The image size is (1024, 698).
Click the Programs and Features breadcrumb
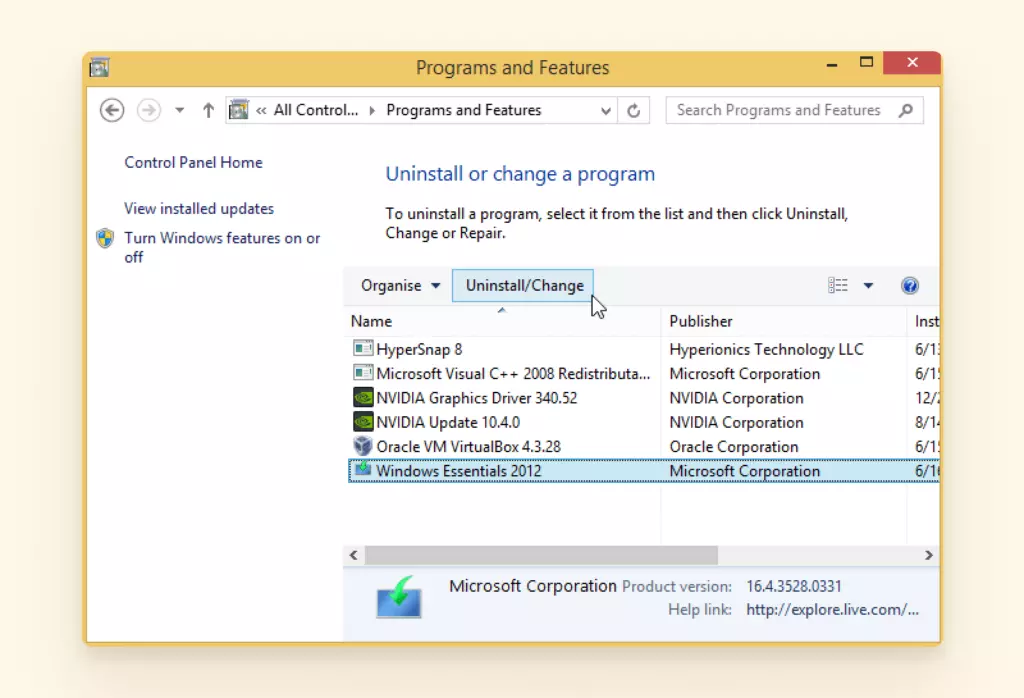[464, 110]
